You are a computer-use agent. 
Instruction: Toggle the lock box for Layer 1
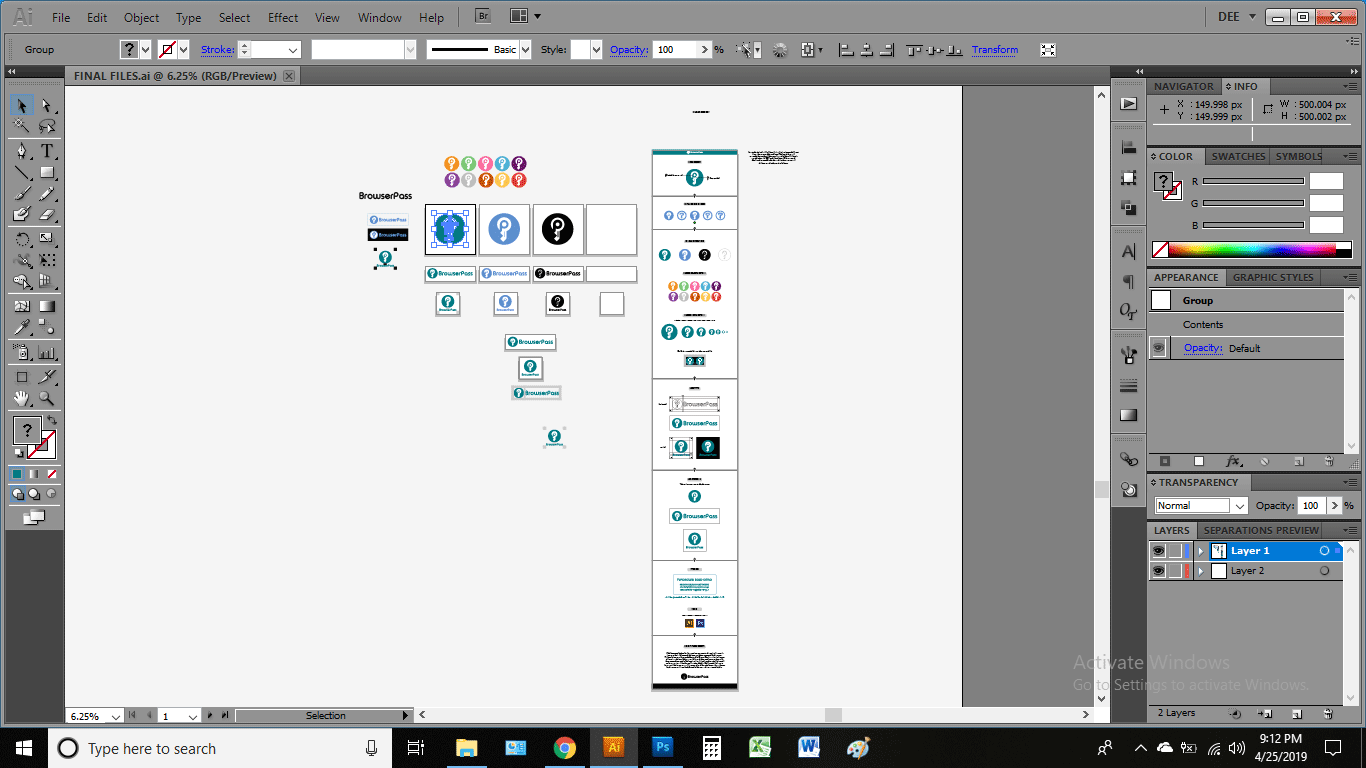point(1175,551)
